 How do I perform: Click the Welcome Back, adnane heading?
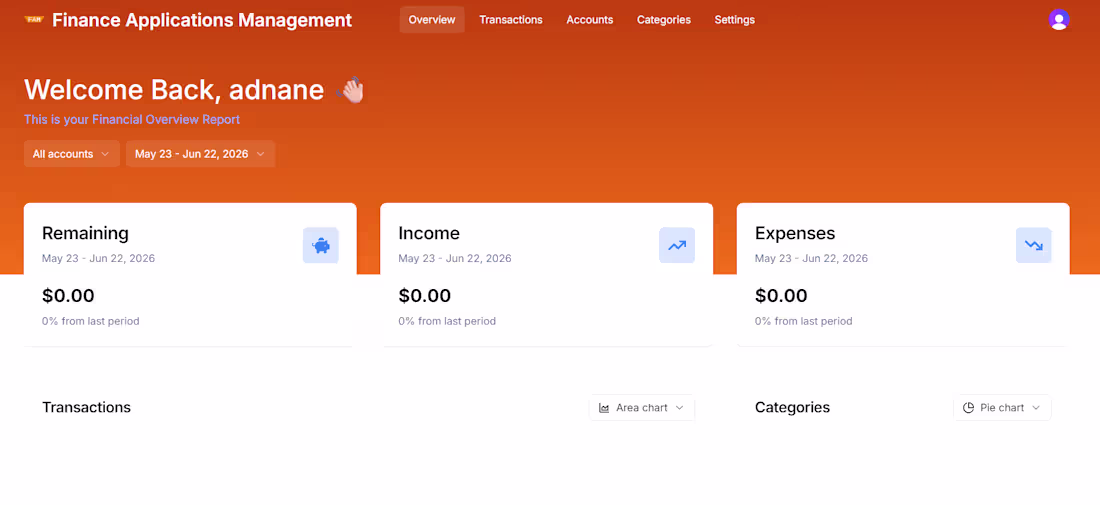[x=174, y=90]
